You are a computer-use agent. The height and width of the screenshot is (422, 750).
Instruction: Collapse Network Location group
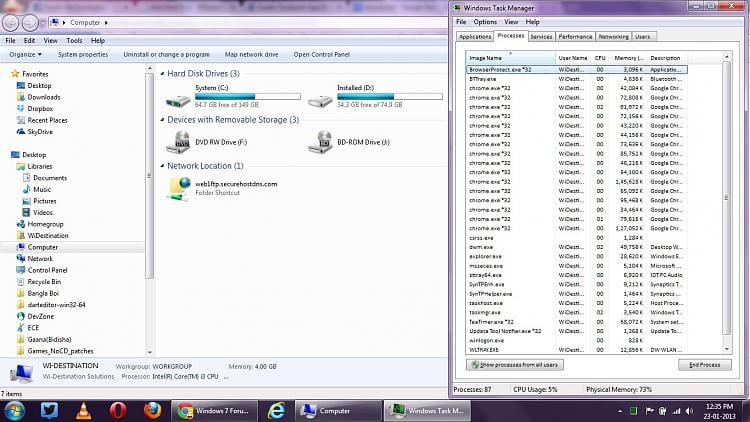click(x=163, y=166)
